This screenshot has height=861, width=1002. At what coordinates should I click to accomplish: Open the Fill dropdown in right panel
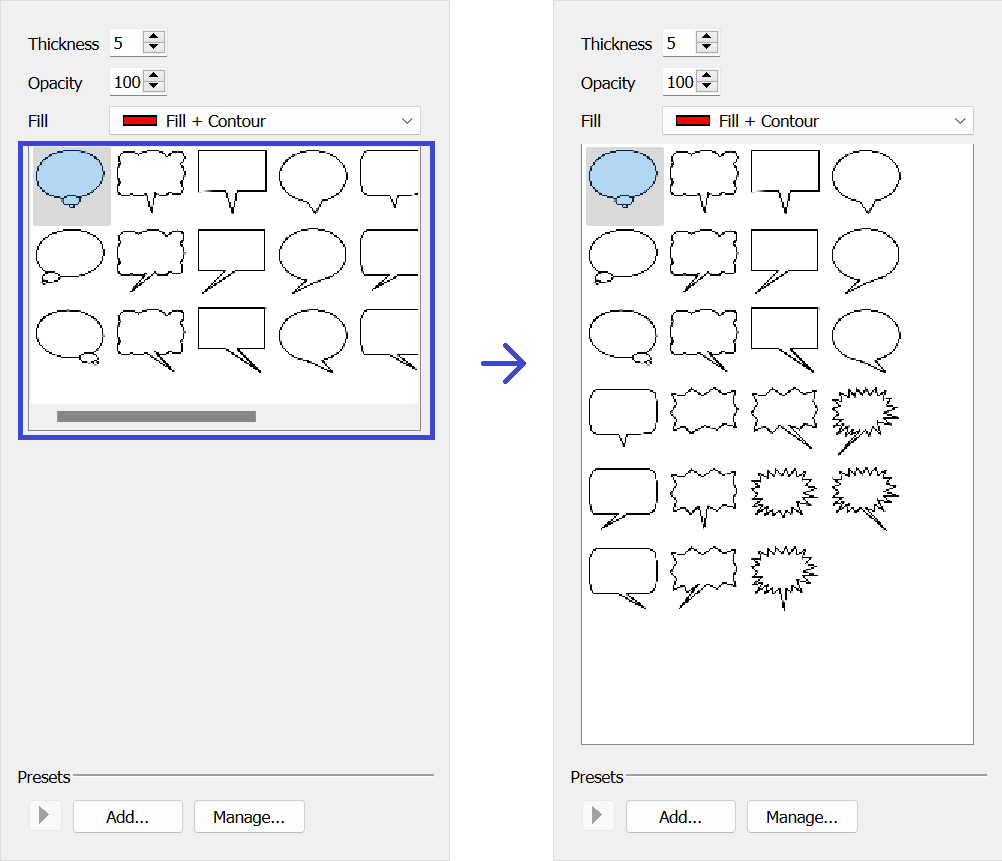click(x=818, y=121)
